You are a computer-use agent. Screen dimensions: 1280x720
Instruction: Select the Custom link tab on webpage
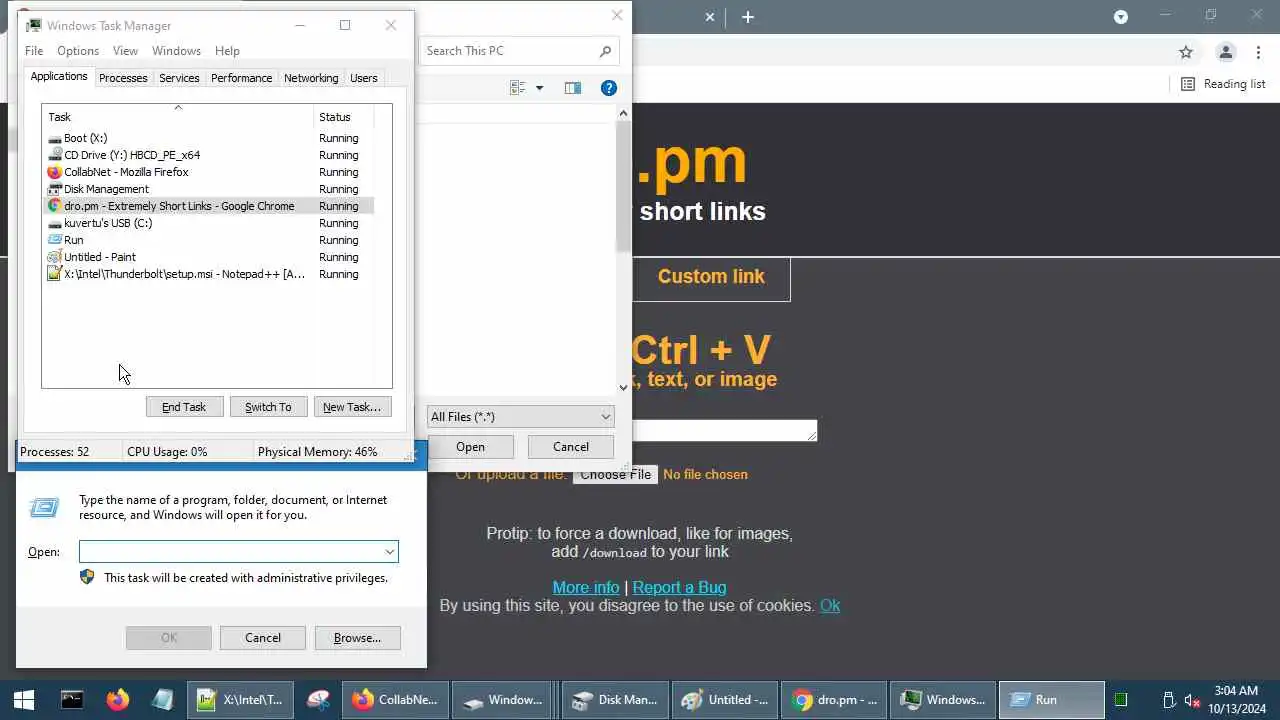click(x=711, y=278)
